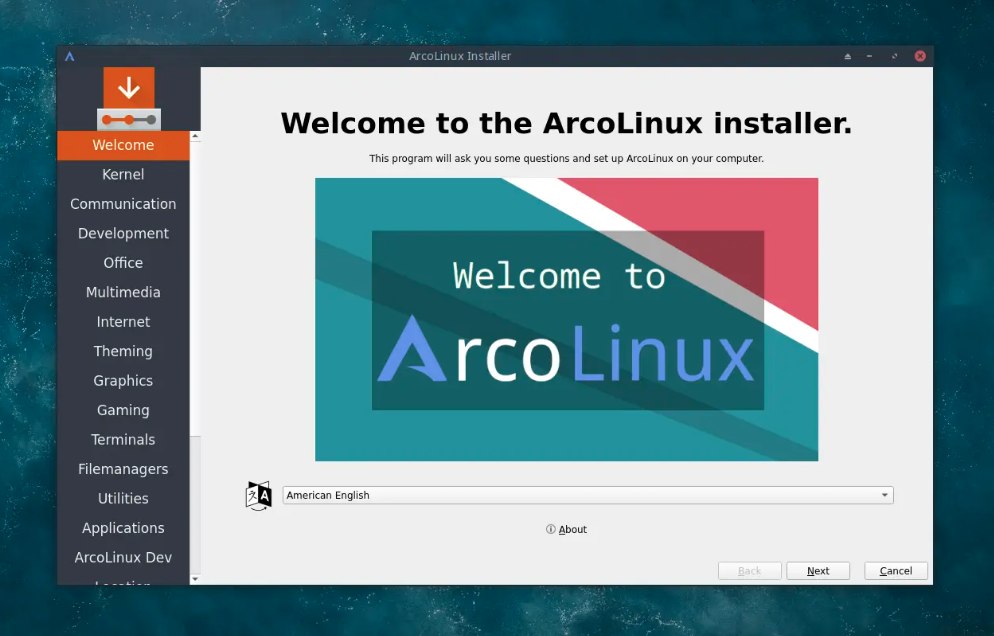Screen dimensions: 994x636
Task: Click the sidebar scroll-down arrow
Action: [x=195, y=579]
